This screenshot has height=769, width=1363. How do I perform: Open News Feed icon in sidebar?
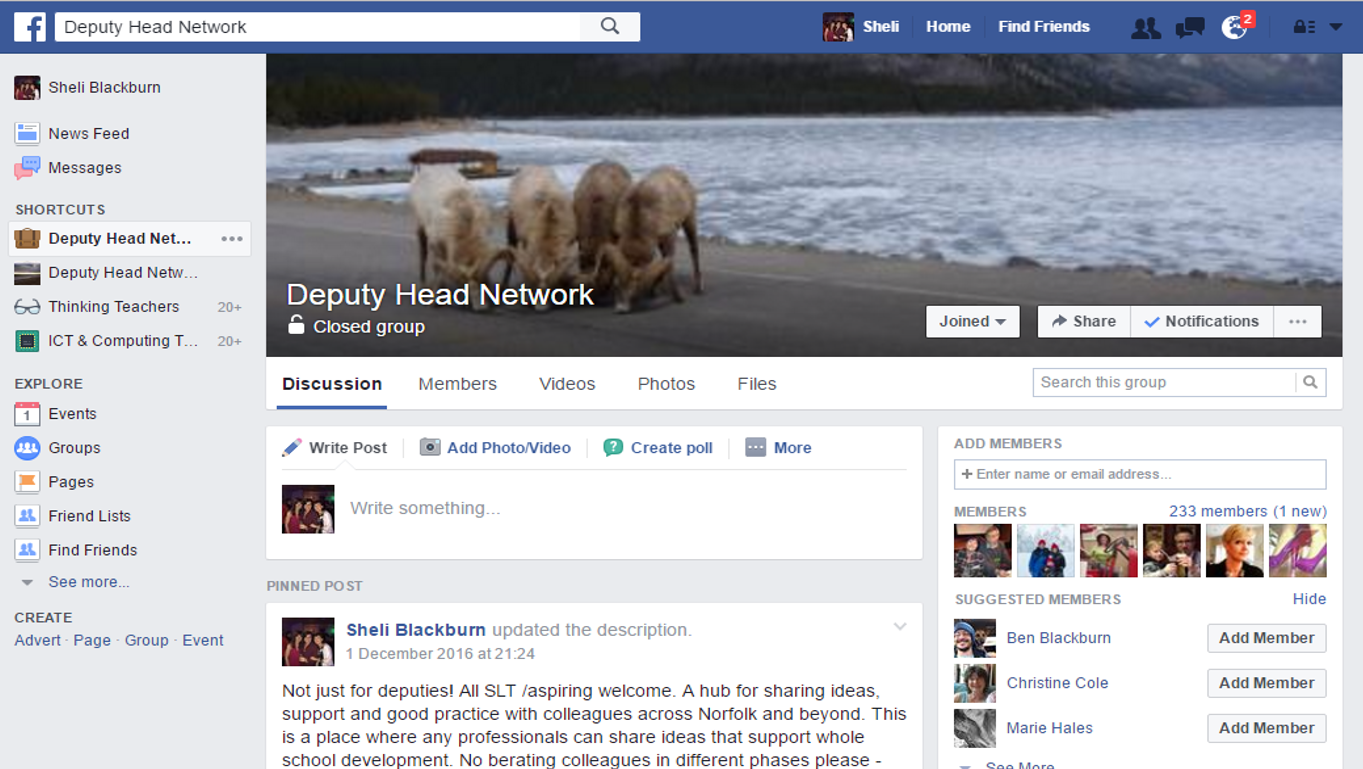coord(27,133)
